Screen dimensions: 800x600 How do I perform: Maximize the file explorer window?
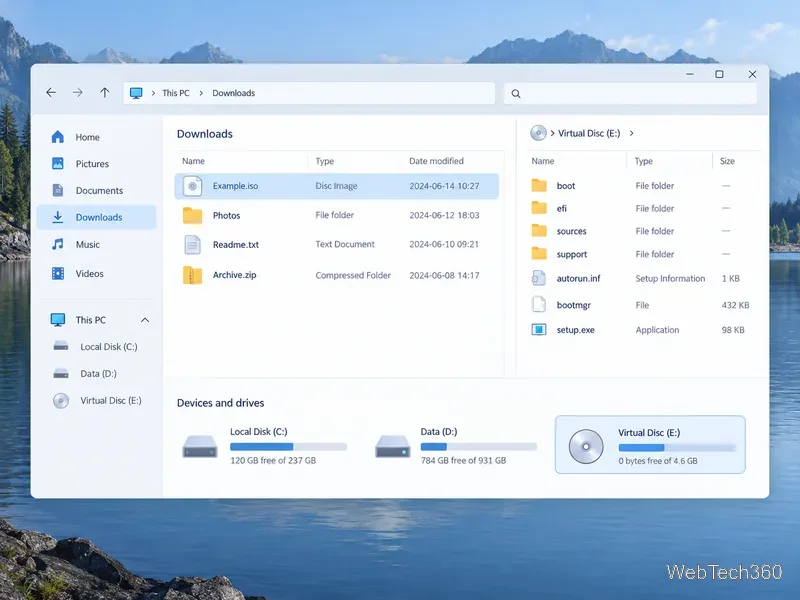pos(719,74)
